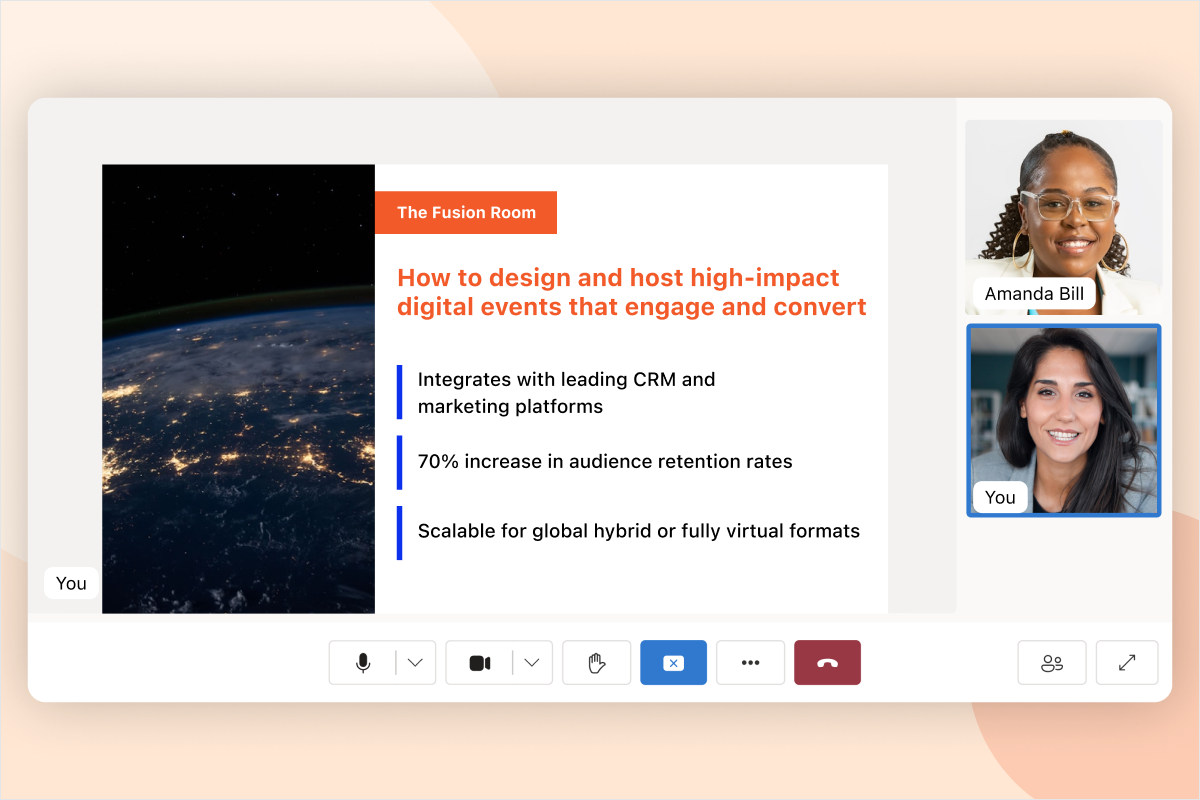The height and width of the screenshot is (800, 1200).
Task: Select your own video tile
Action: (x=1064, y=420)
